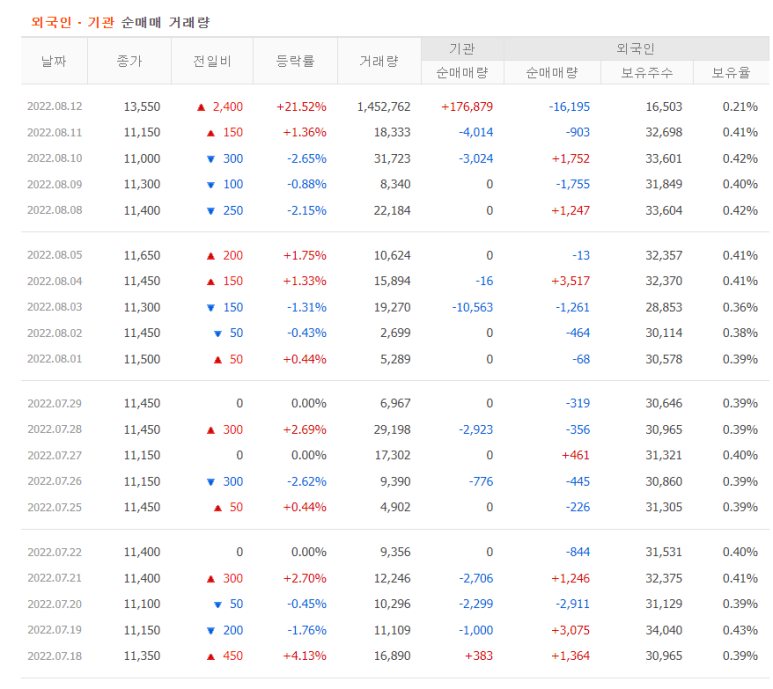Viewport: 773px width, 689px height.
Task: Click foreign value -226
Action: click(x=578, y=507)
